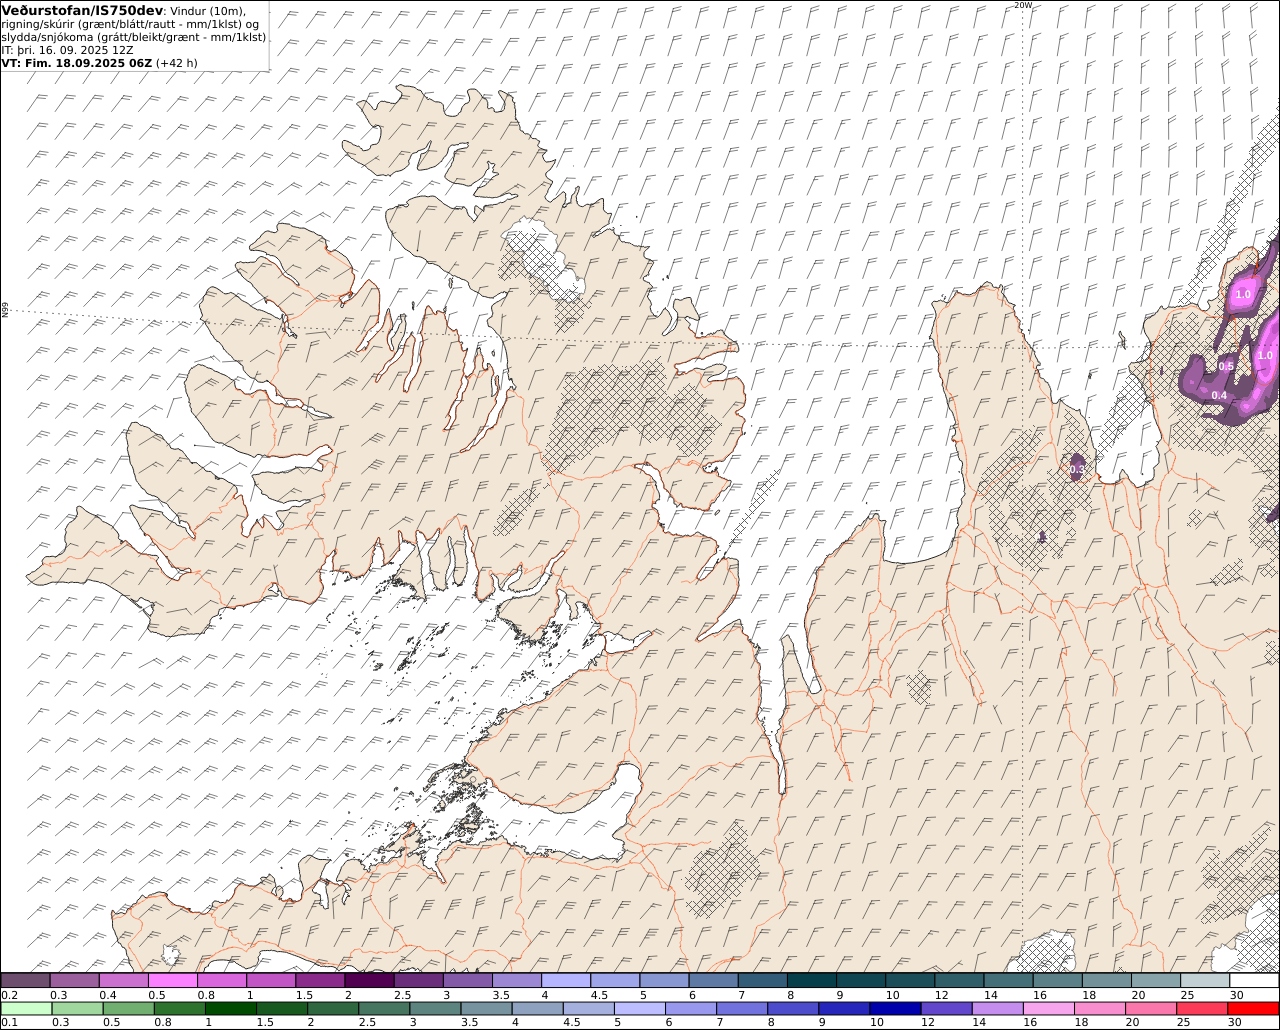1280x1030 pixels.
Task: Click upper legend value label '0.2'
Action: coord(9,995)
